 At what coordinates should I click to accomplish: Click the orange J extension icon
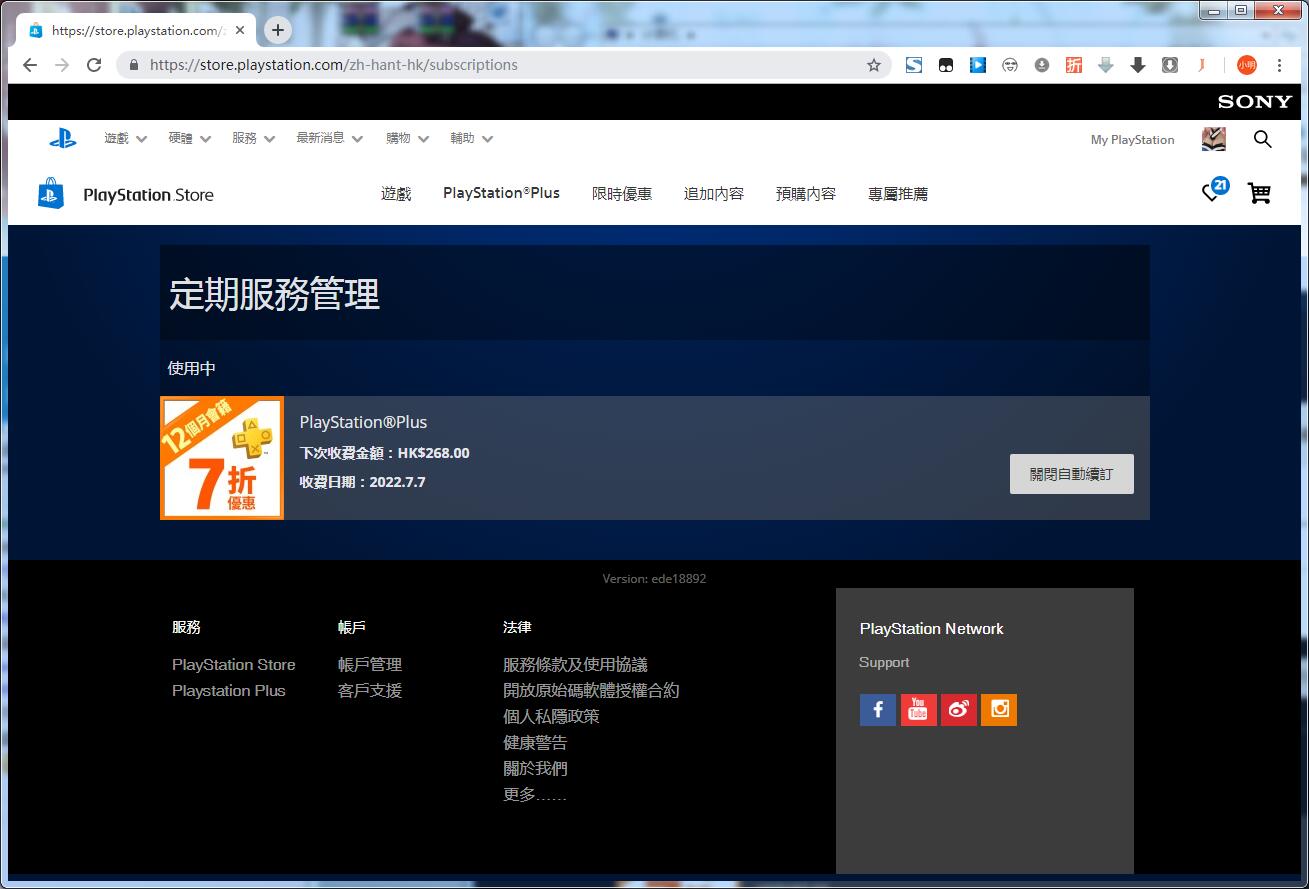pos(1201,65)
